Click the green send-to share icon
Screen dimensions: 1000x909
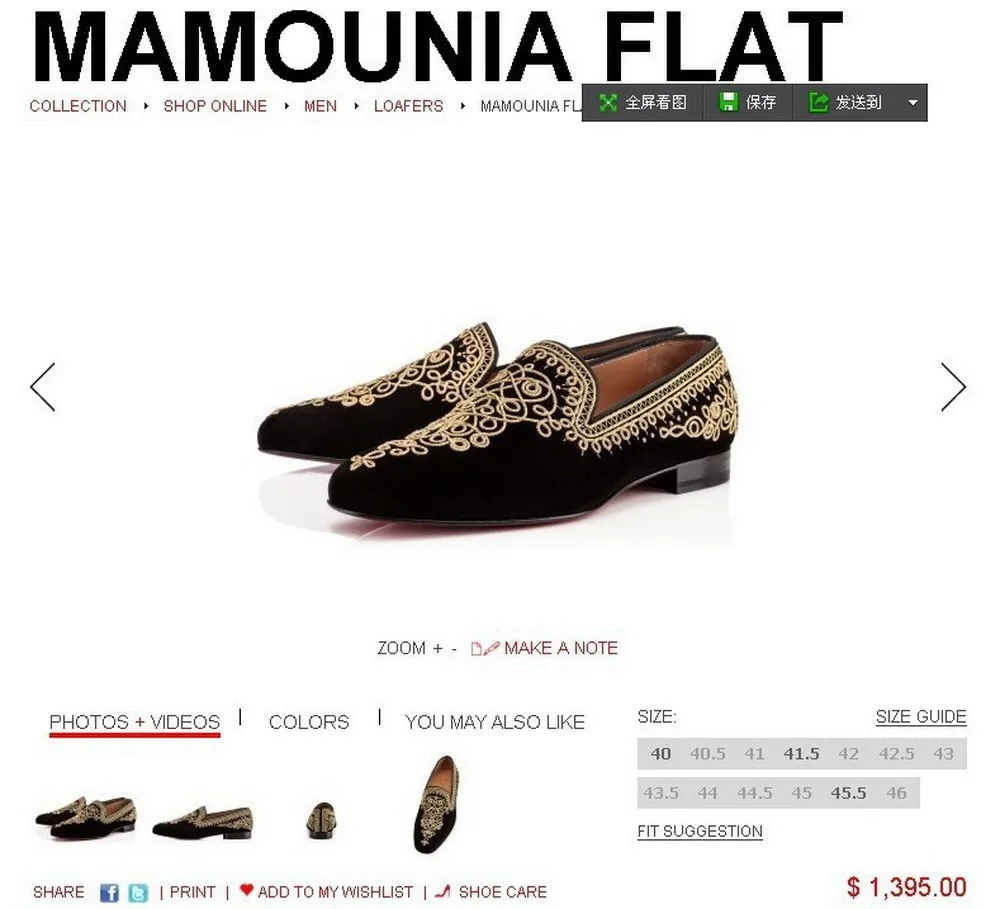click(x=818, y=102)
